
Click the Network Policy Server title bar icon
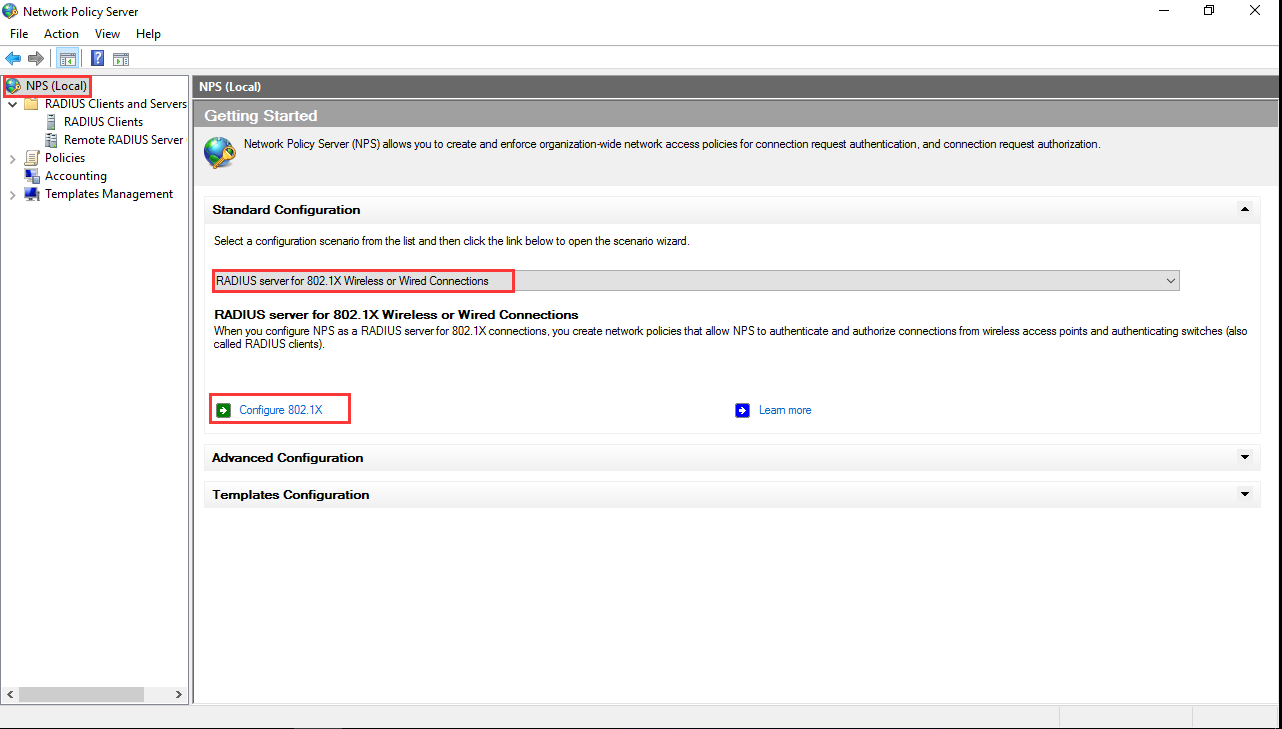click(x=10, y=11)
